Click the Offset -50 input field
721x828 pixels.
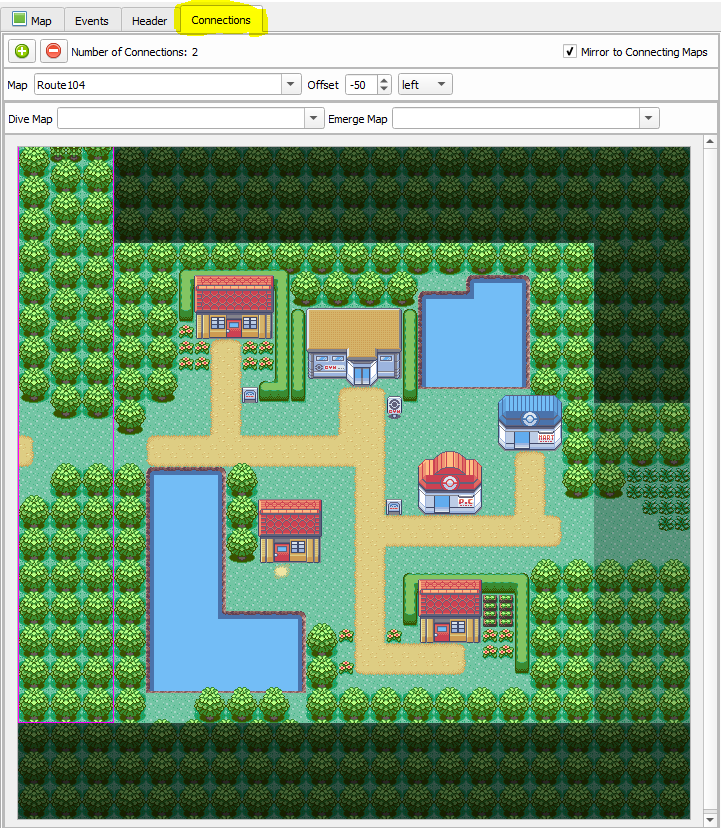click(362, 84)
